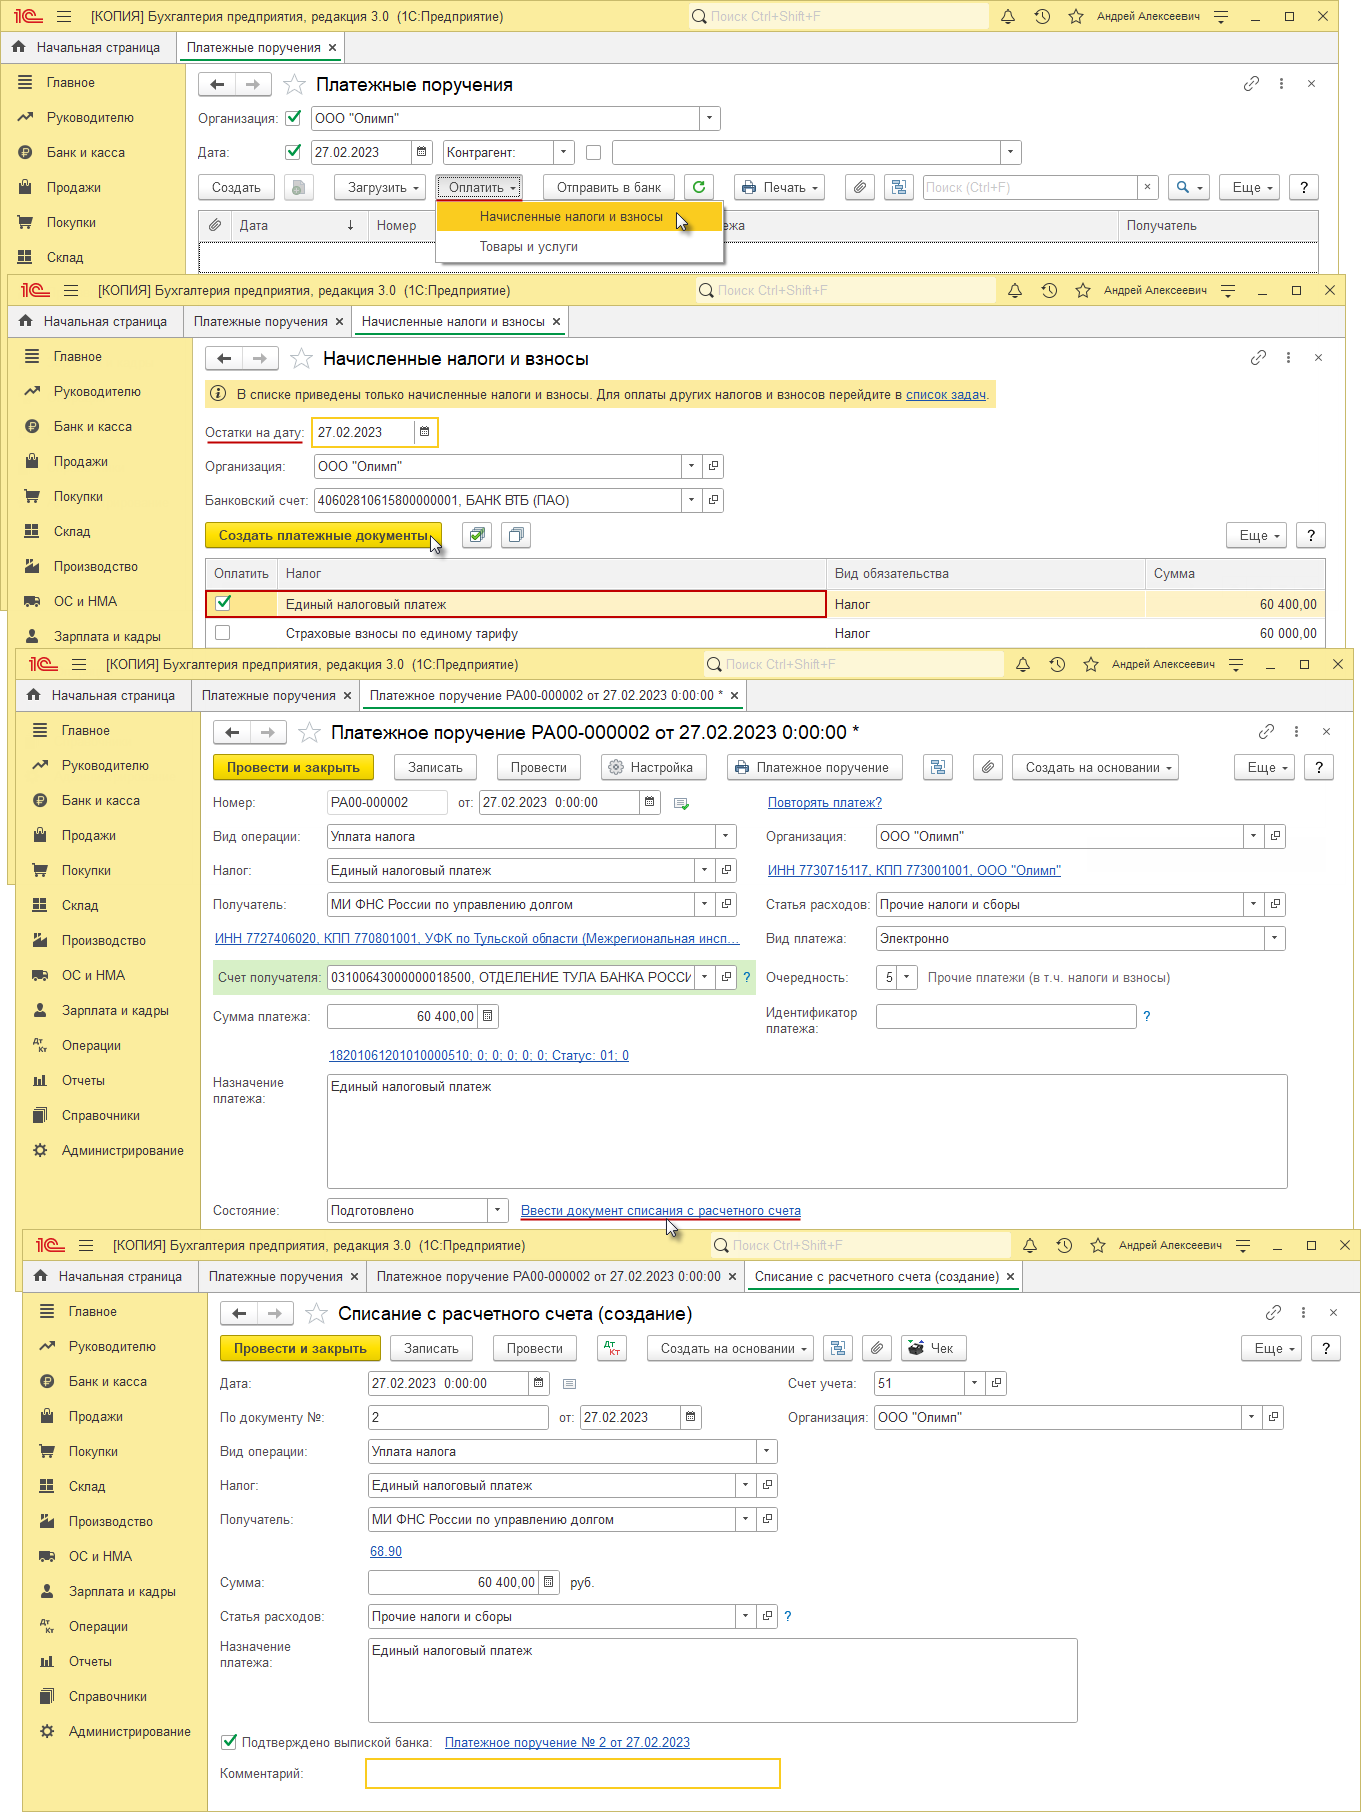Viewport: 1363px width, 1814px height.
Task: Open the history icon in the Платежное поручение window title bar
Action: pyautogui.click(x=1057, y=665)
